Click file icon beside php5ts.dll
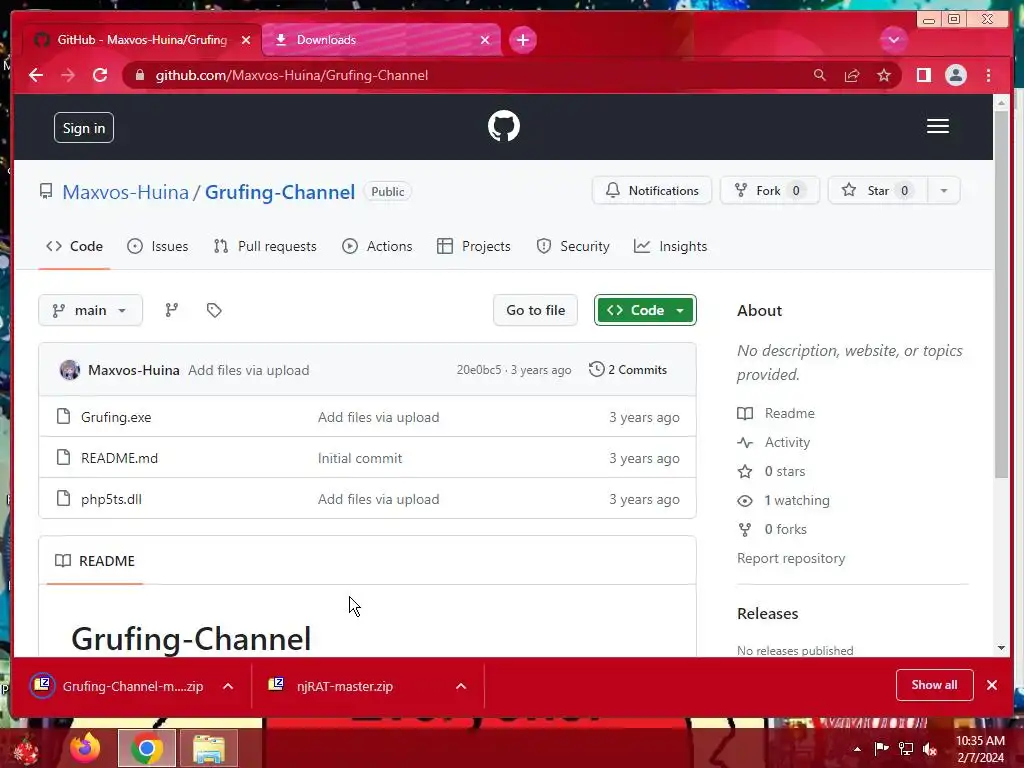This screenshot has width=1024, height=768. point(63,498)
